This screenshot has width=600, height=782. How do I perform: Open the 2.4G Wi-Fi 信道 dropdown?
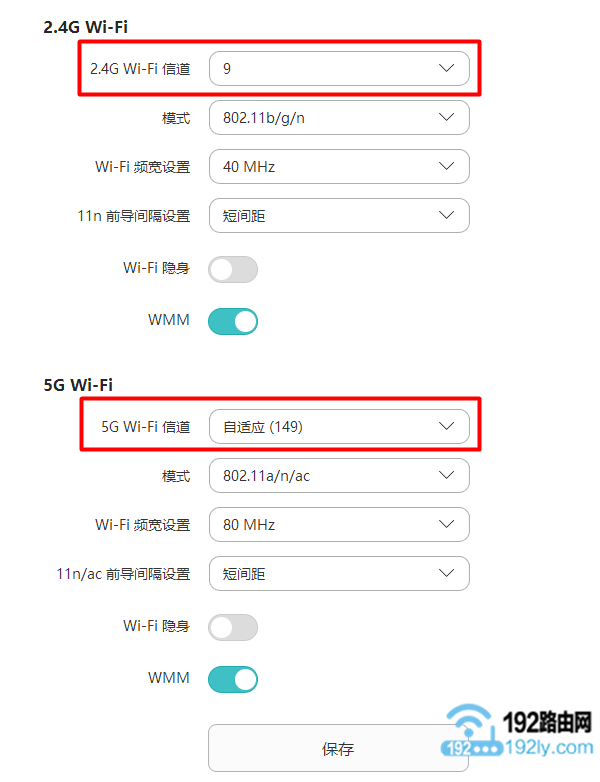[x=338, y=69]
